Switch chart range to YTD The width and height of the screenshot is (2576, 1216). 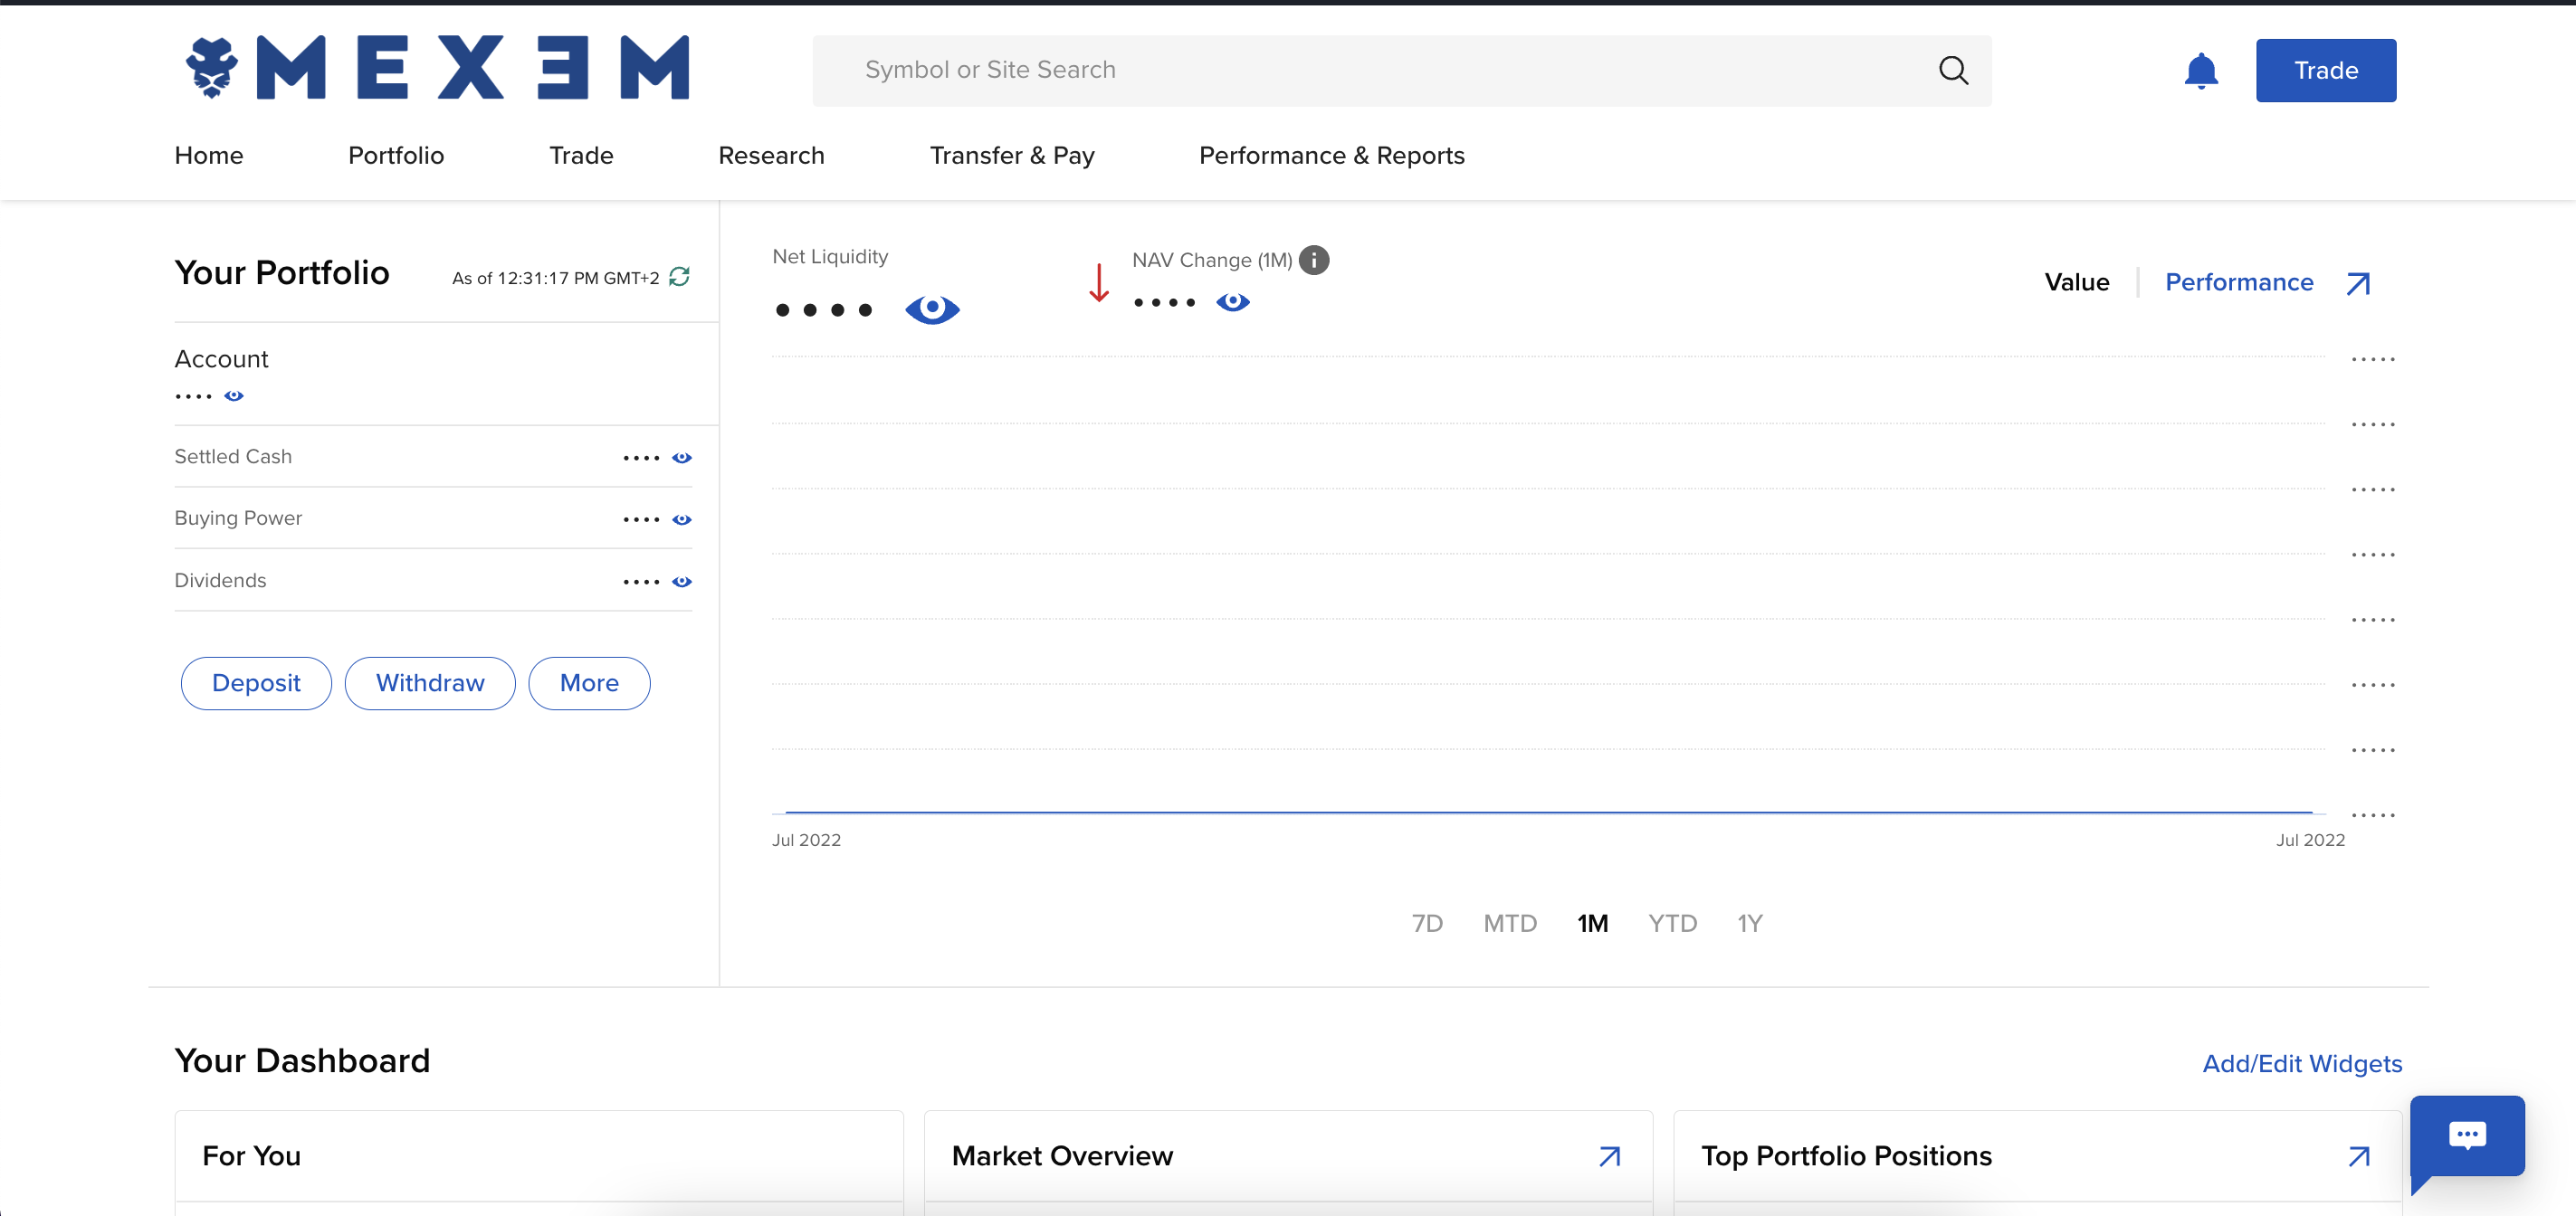coord(1672,923)
